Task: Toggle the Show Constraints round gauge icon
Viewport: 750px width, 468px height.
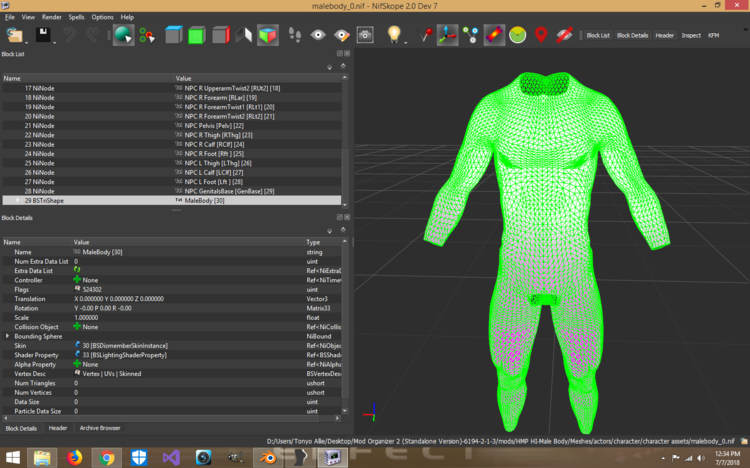Action: coord(518,35)
